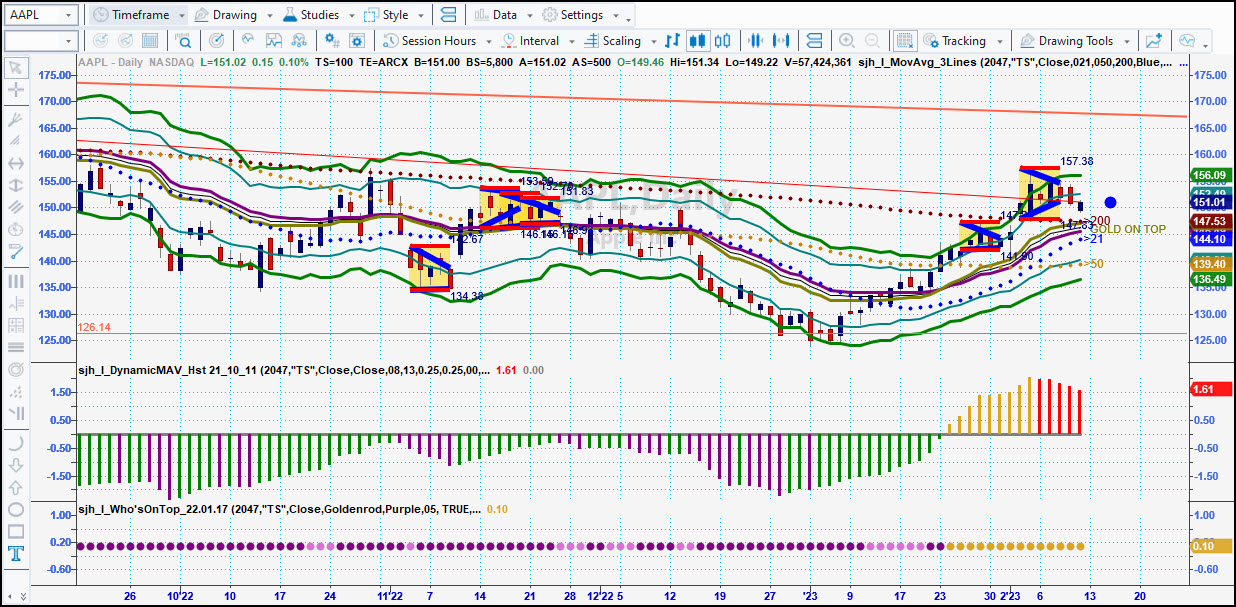Open the Scaling dropdown
Viewport: 1236px width, 607px height.
pyautogui.click(x=620, y=41)
